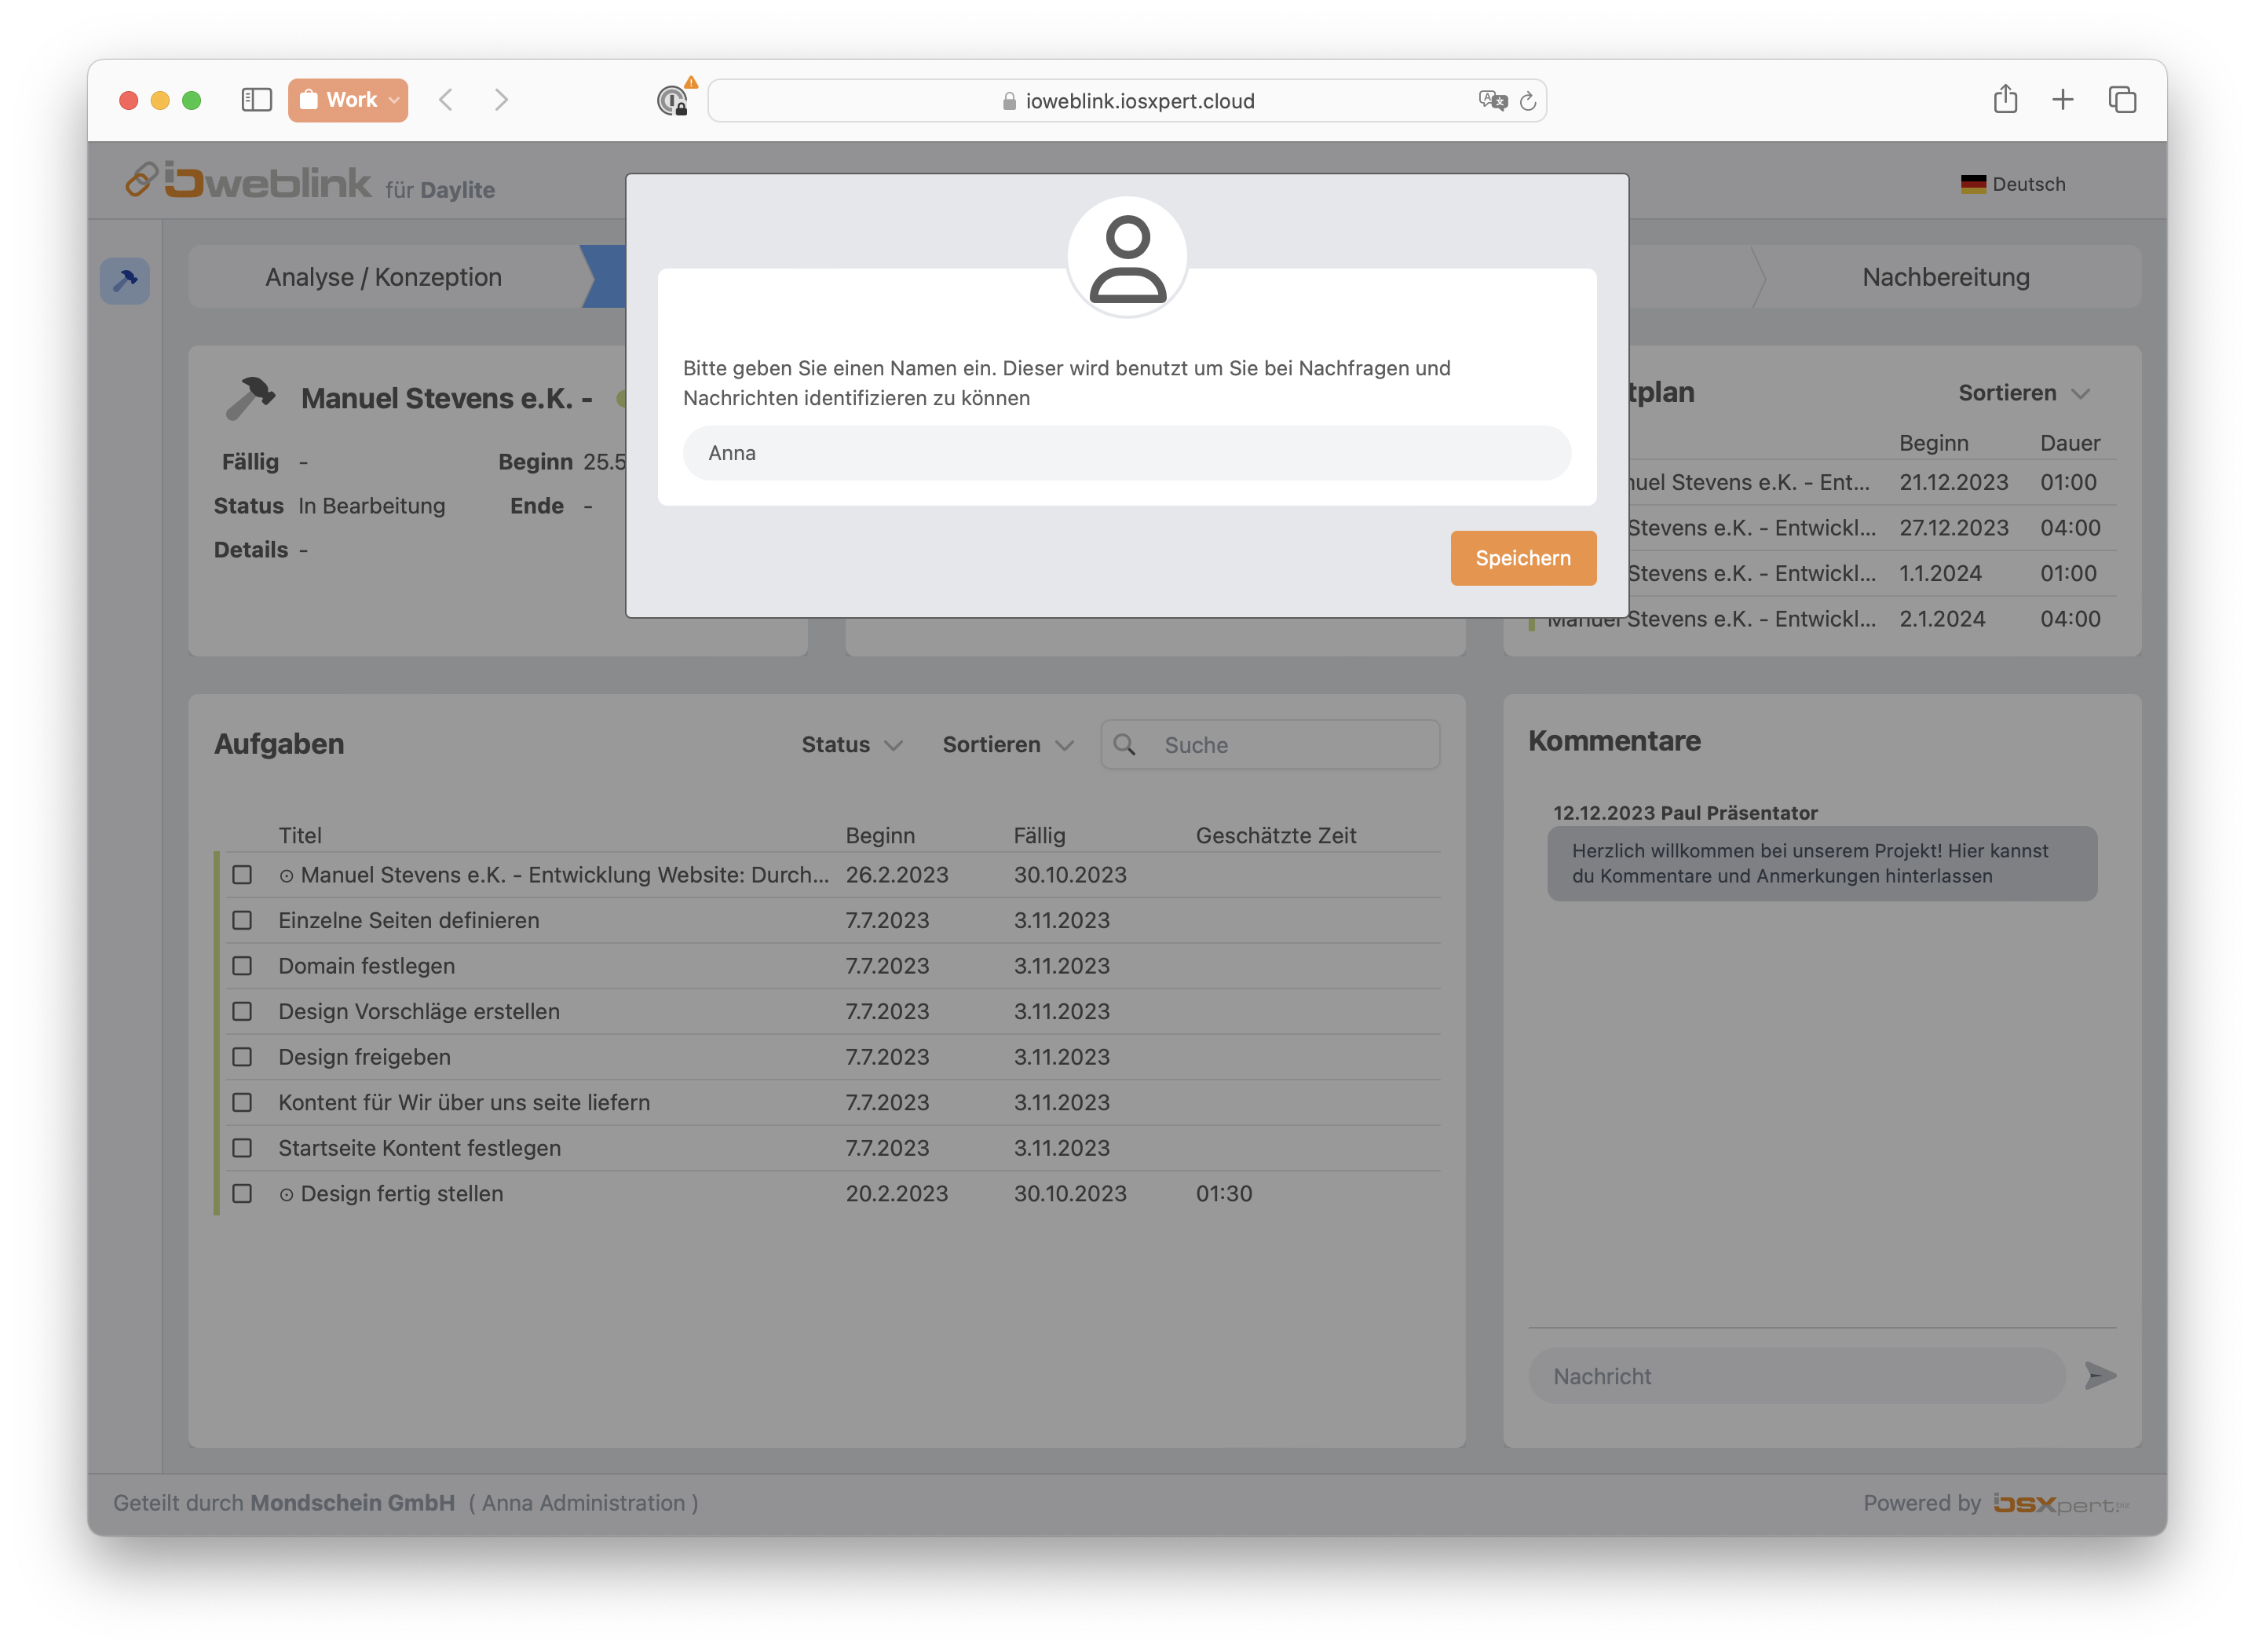Viewport: 2255px width, 1652px height.
Task: Click circle icon before Design fertig stellen
Action: tap(286, 1194)
